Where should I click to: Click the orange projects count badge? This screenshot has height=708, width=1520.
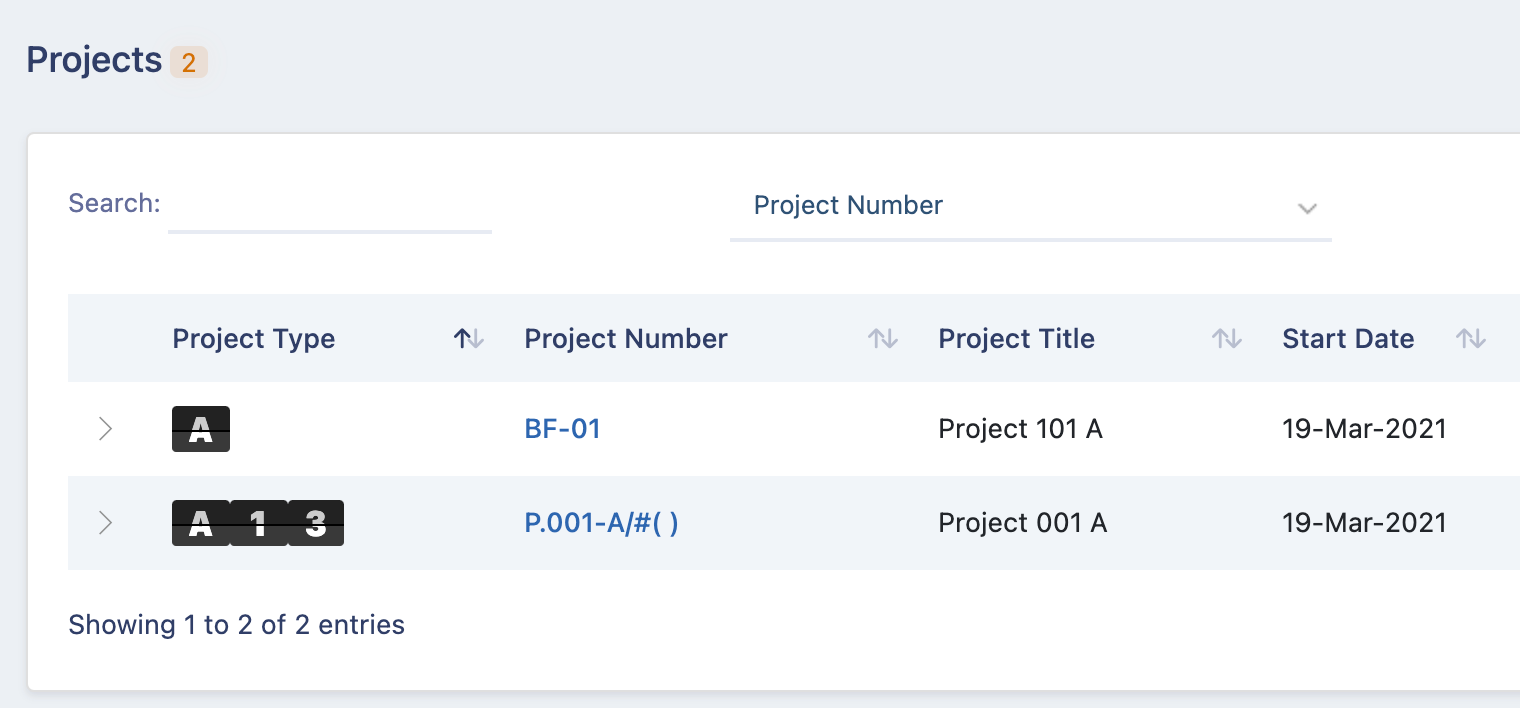click(x=189, y=62)
